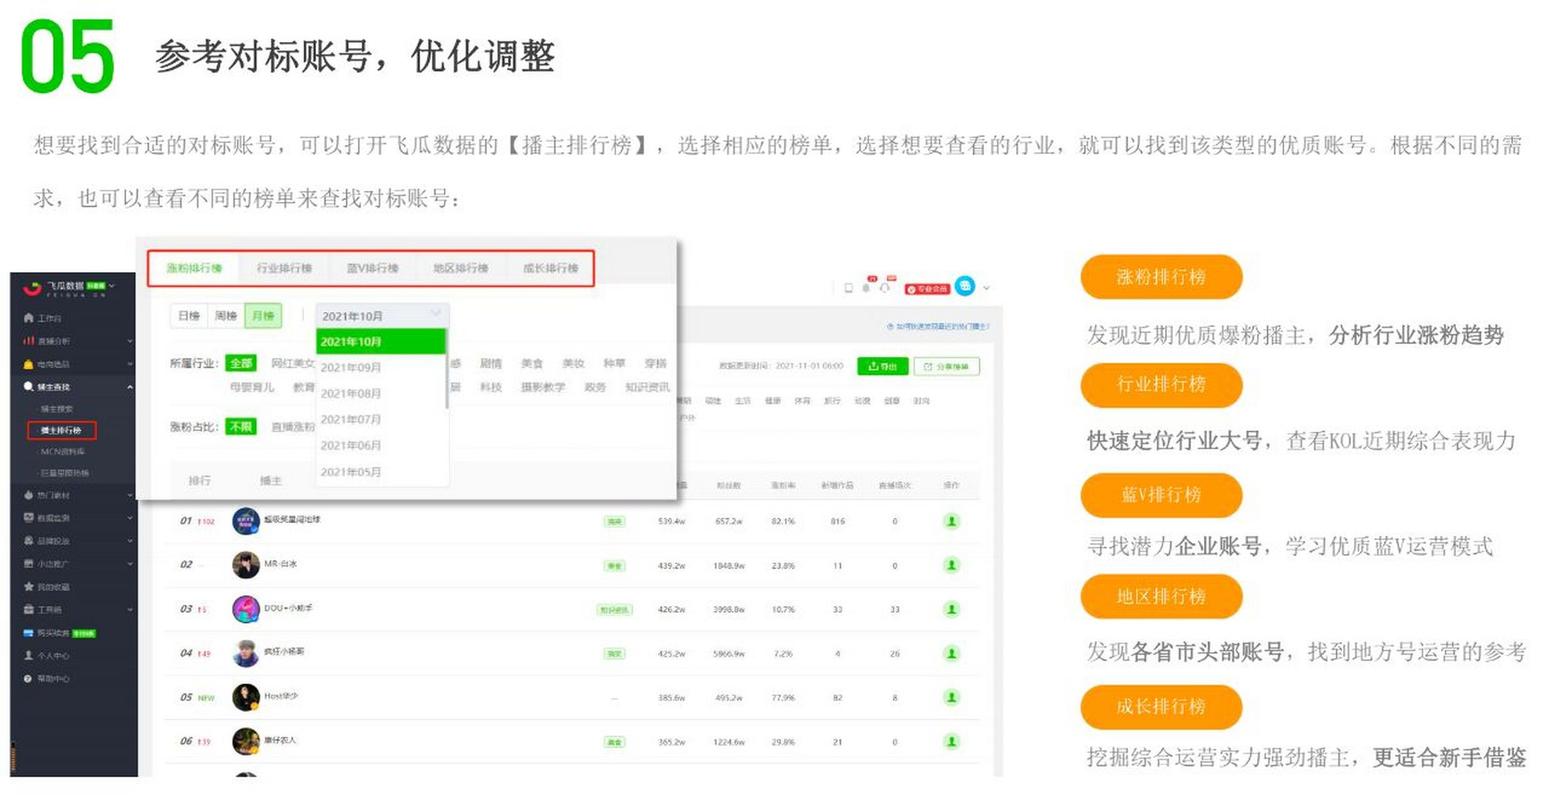Click orange 涨粉排行榜 pill button
Image resolution: width=1549 pixels, height=800 pixels.
point(1161,277)
